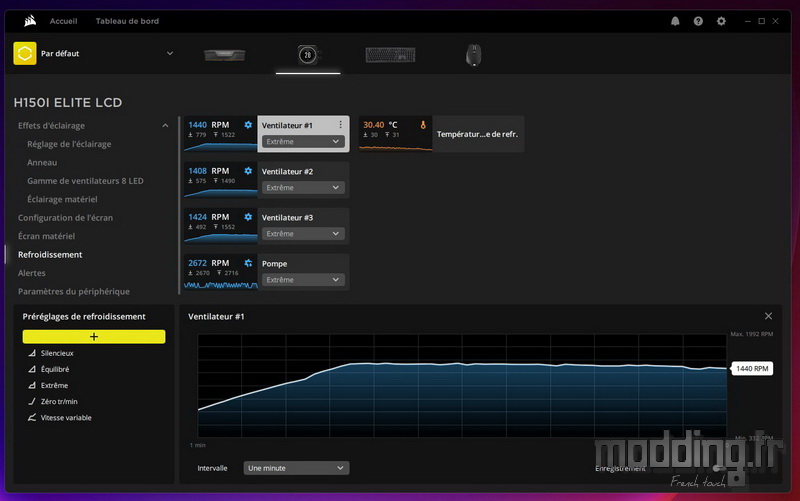
Task: Select the Extrême preset text in the list
Action: point(55,385)
